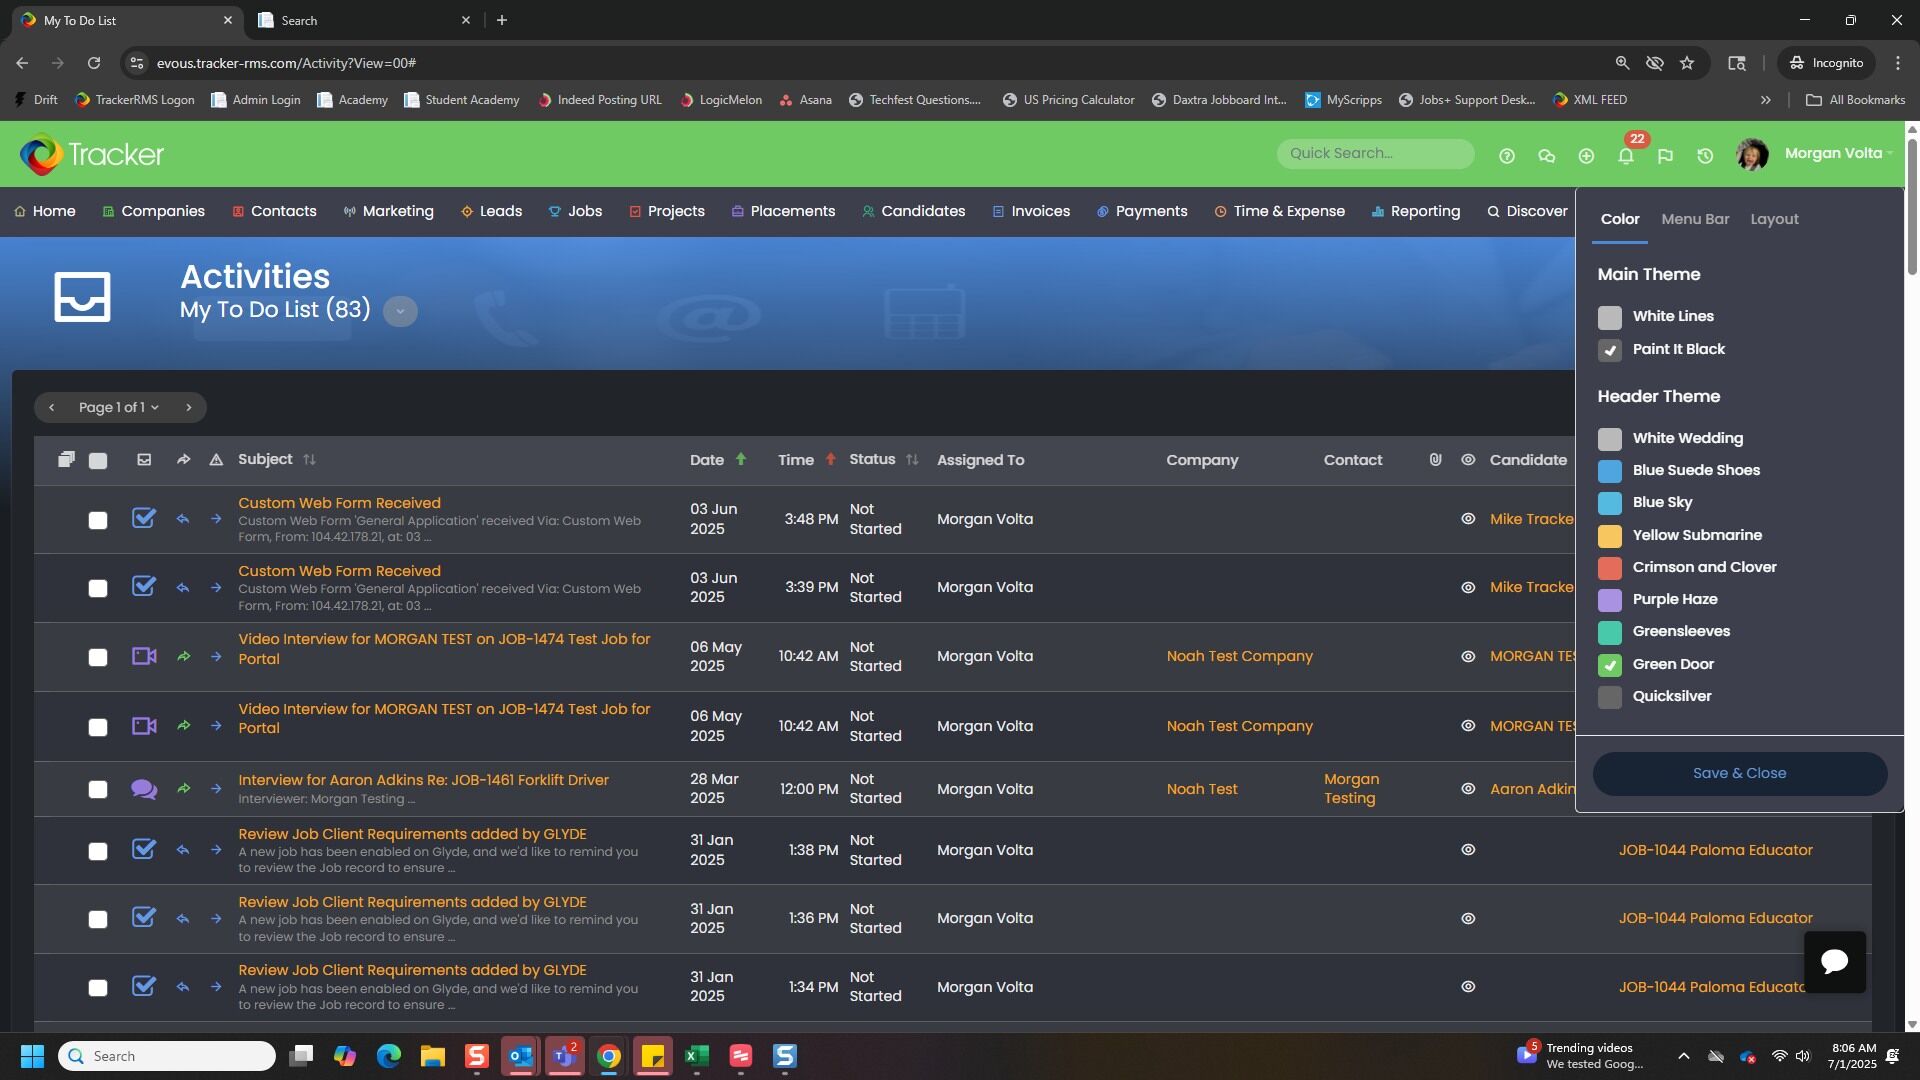The image size is (1920, 1080).
Task: Open the flag icon in header
Action: 1665,156
